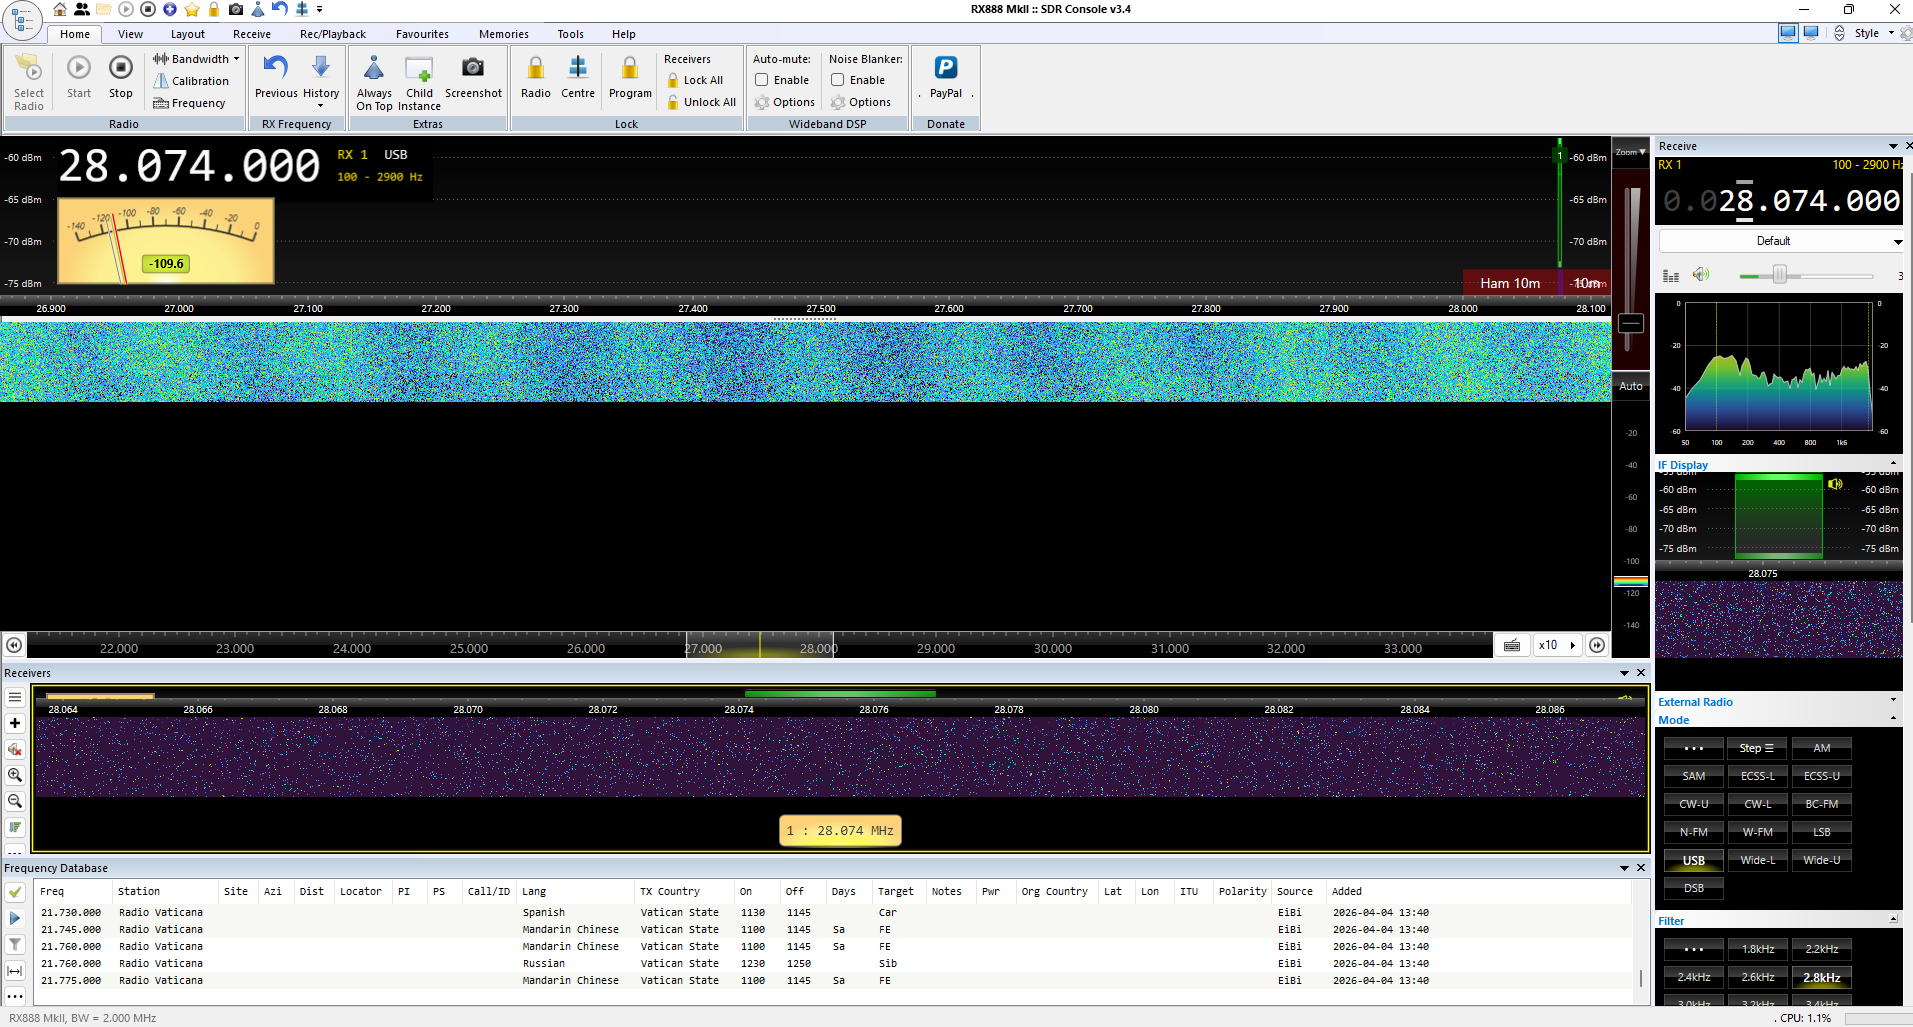Image resolution: width=1913 pixels, height=1027 pixels.
Task: Open the Memories tab
Action: tap(504, 34)
